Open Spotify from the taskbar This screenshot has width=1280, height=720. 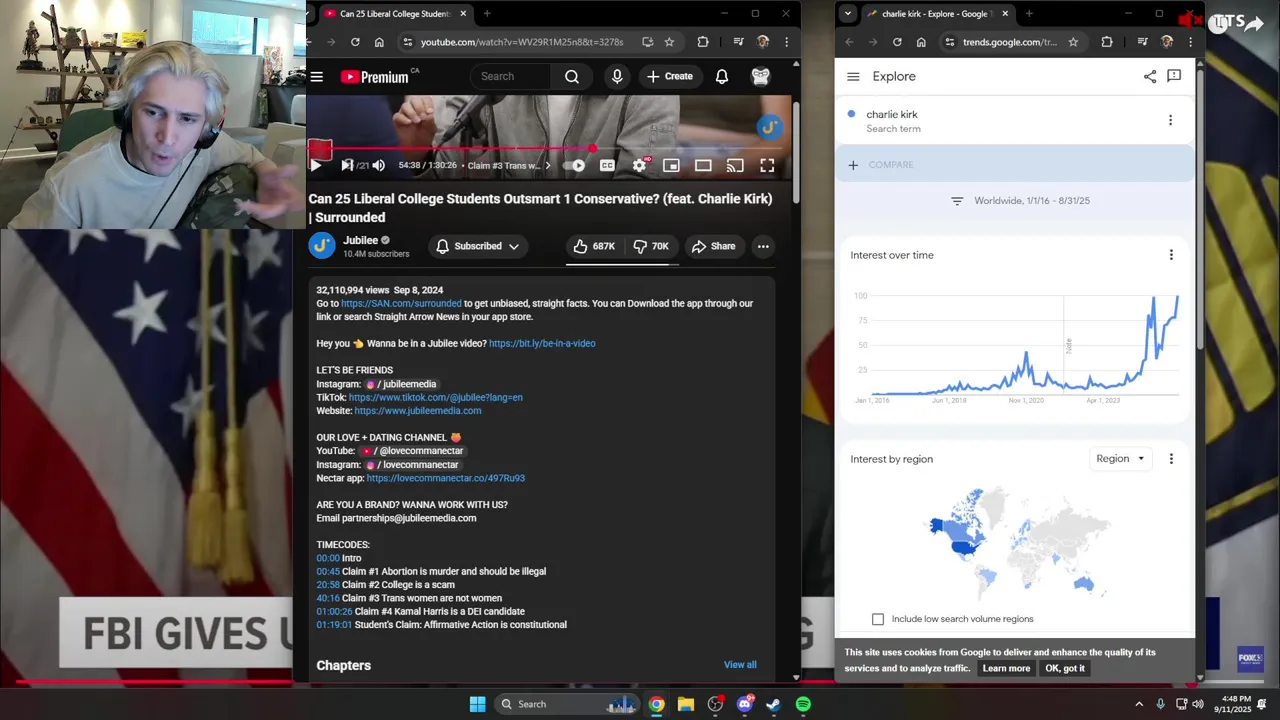(x=803, y=704)
